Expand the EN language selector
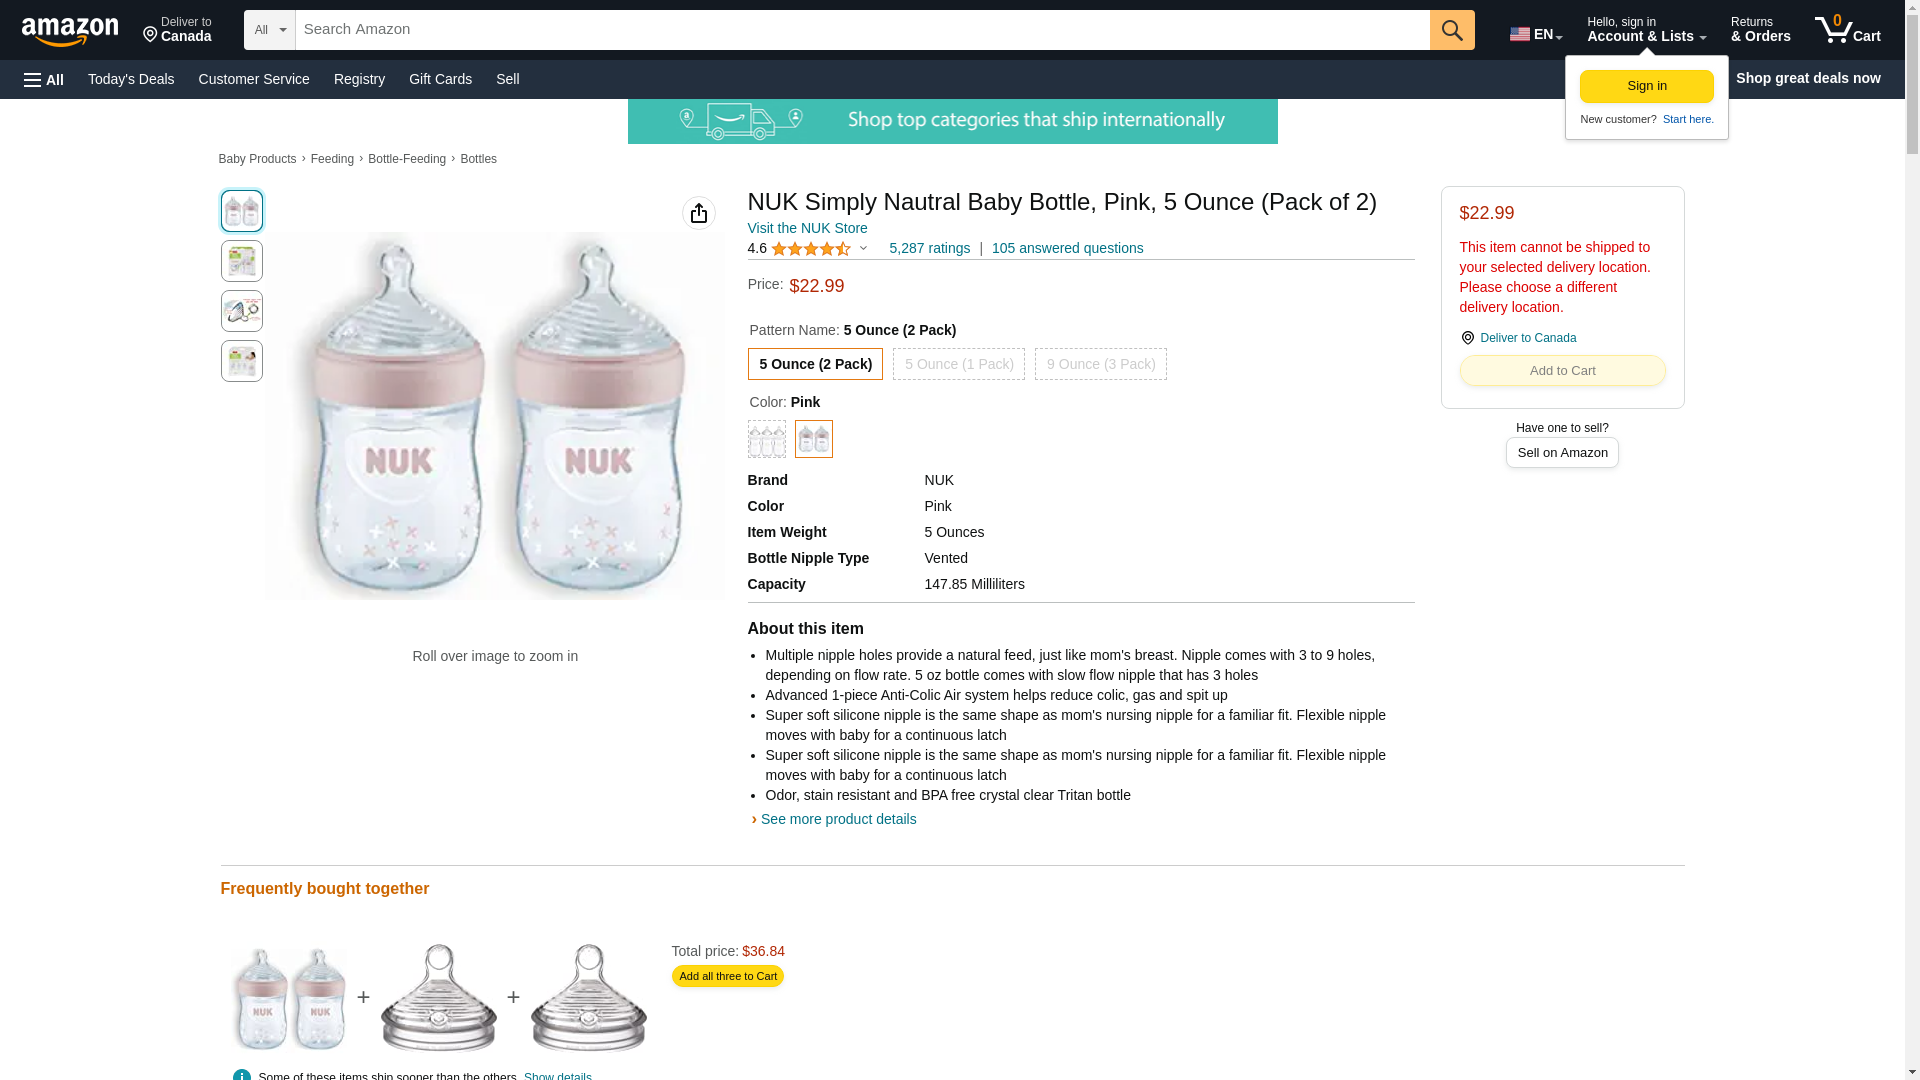Image resolution: width=1920 pixels, height=1080 pixels. click(x=1535, y=34)
